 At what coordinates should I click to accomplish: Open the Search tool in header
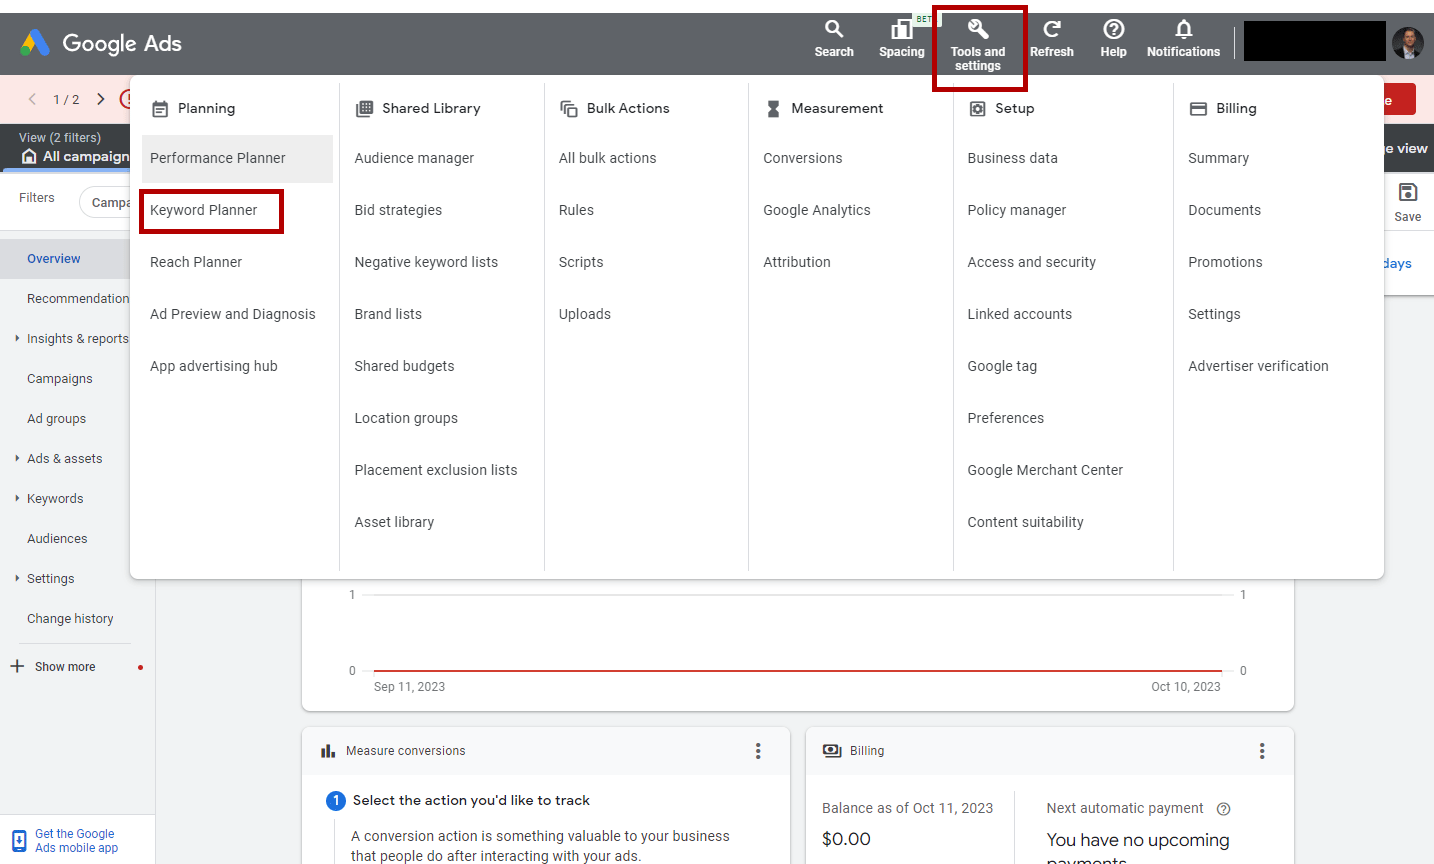pos(834,39)
